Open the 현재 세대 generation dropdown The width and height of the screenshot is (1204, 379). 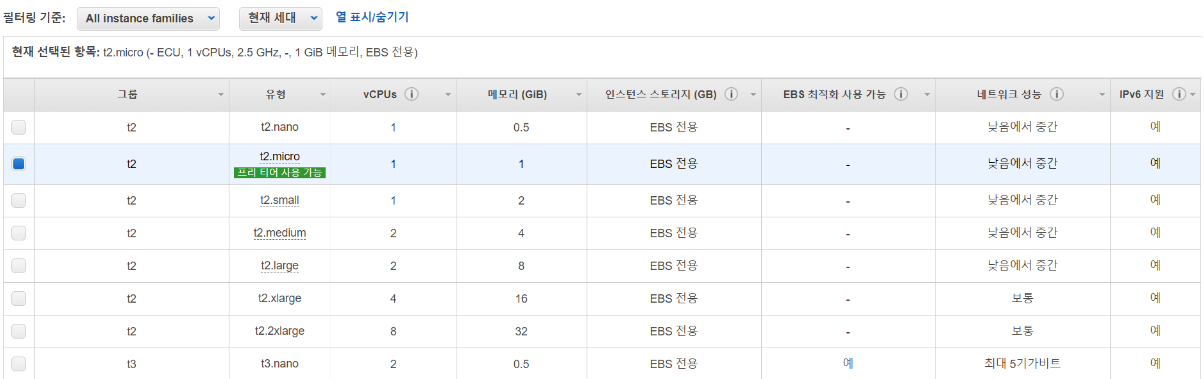coord(281,18)
